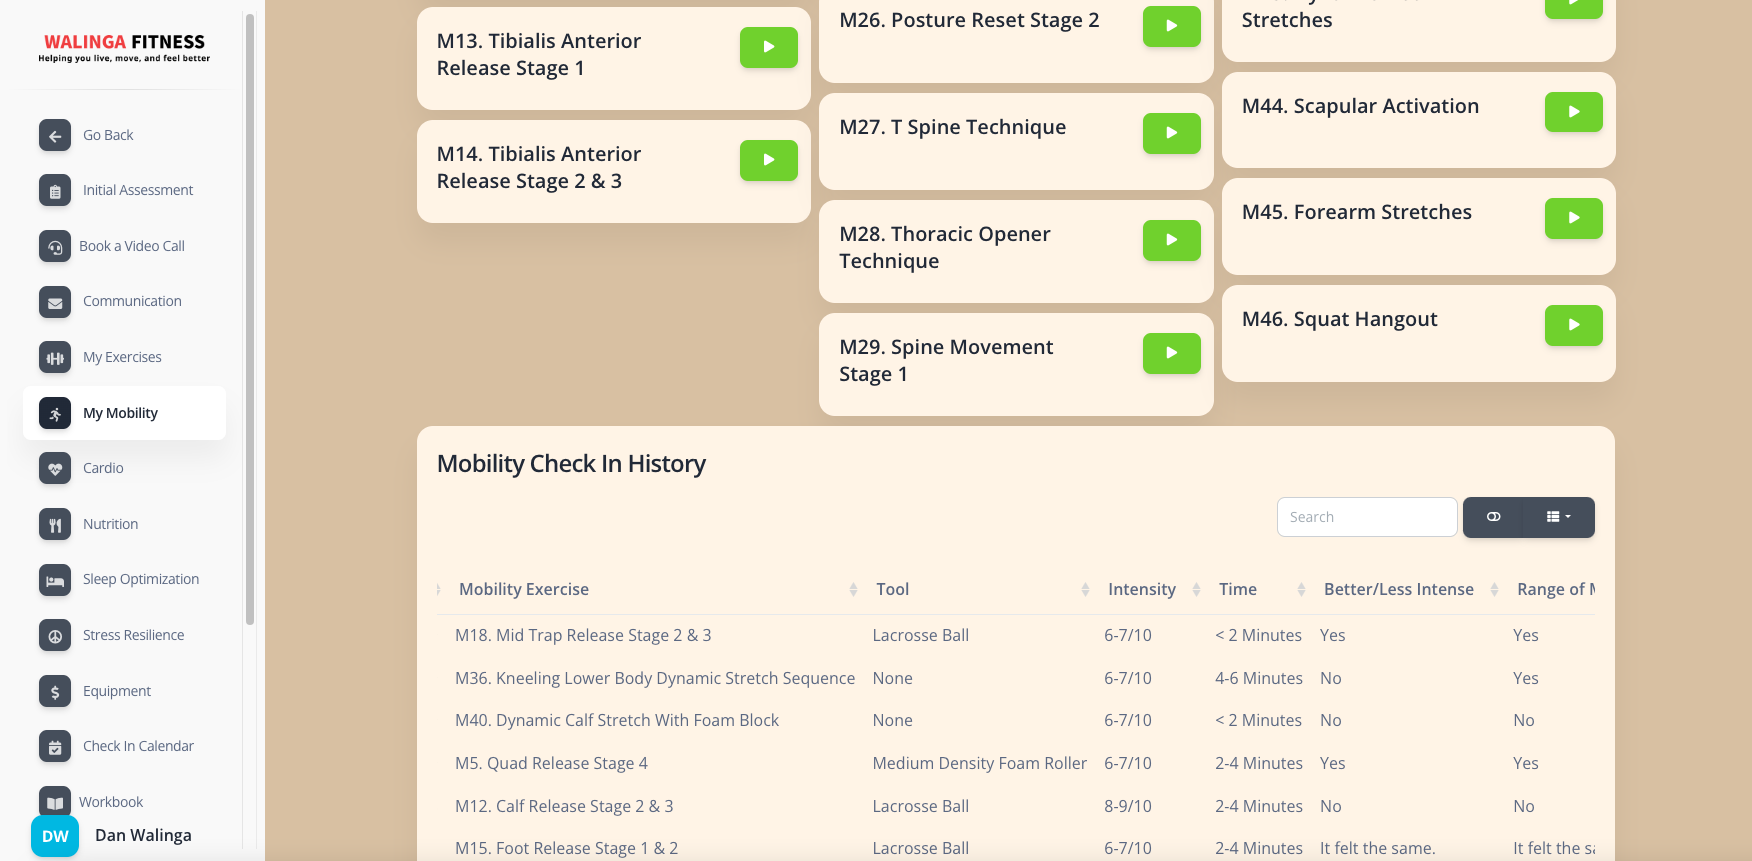The height and width of the screenshot is (861, 1752).
Task: Click the Equipment dollar icon
Action: [55, 691]
